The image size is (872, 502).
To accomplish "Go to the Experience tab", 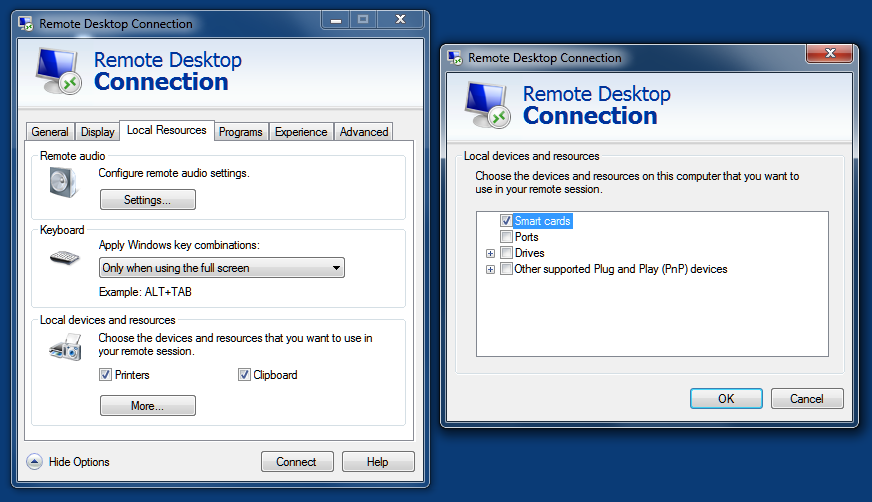I will pyautogui.click(x=301, y=132).
